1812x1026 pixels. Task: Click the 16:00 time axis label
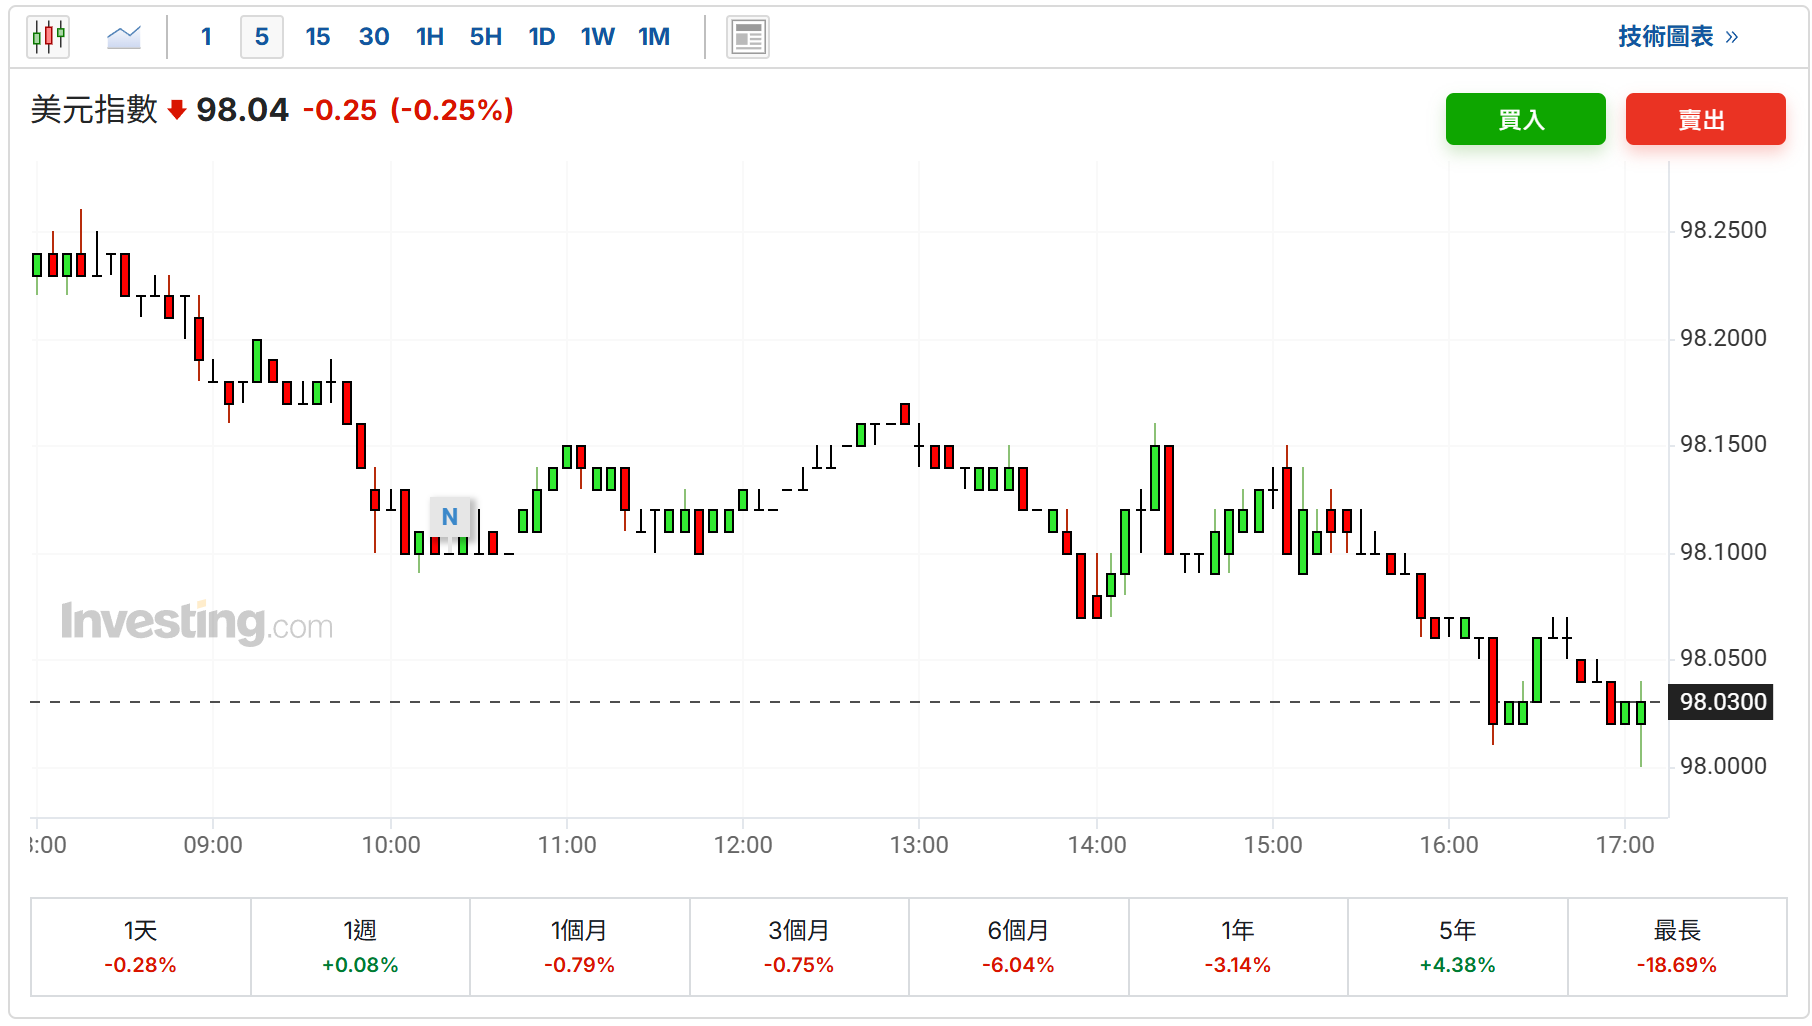click(x=1449, y=845)
